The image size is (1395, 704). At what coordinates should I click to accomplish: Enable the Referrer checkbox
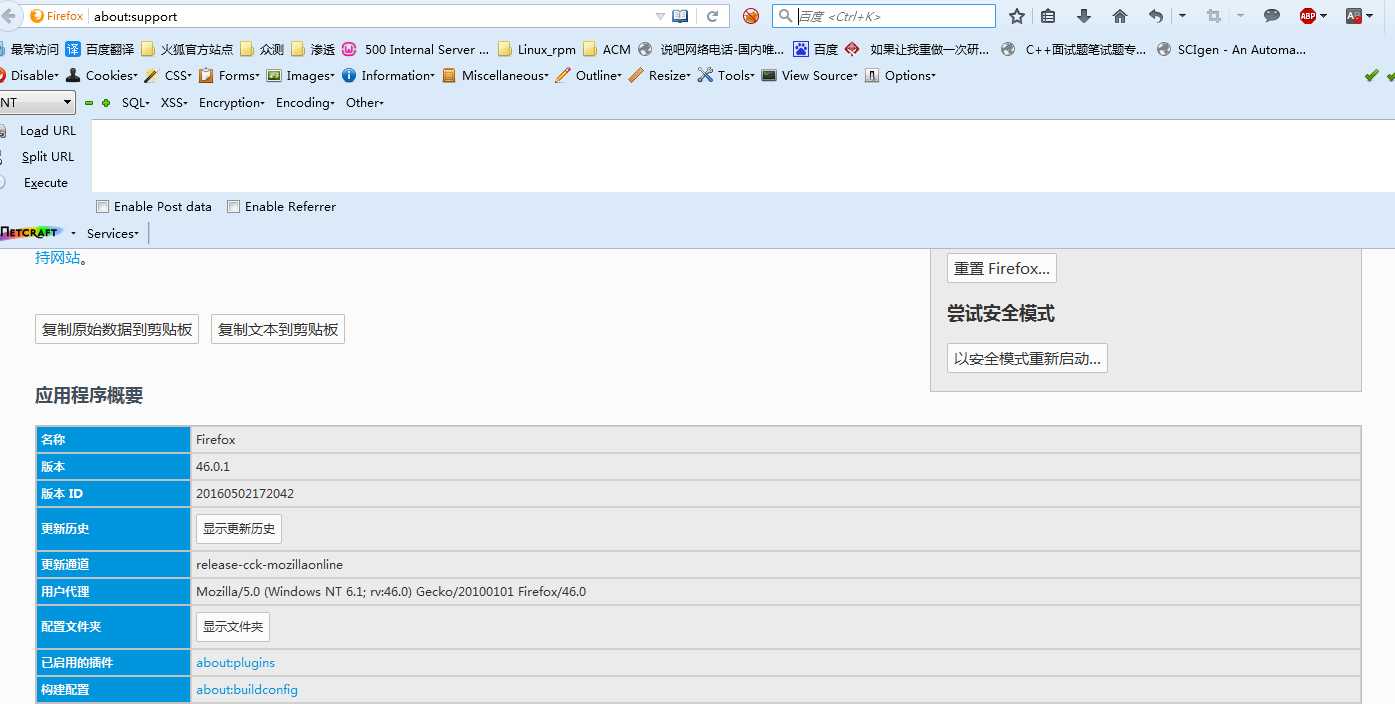click(x=233, y=207)
